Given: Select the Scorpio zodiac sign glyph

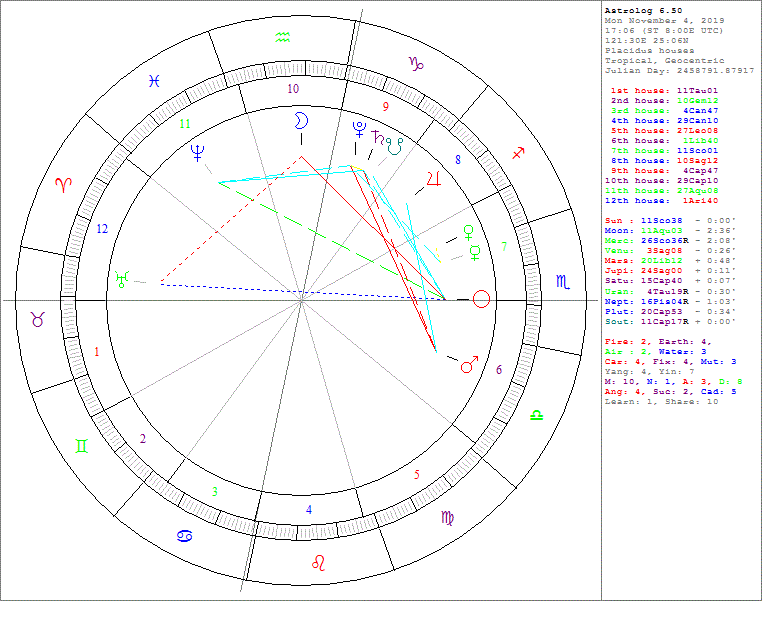Looking at the screenshot, I should 563,283.
